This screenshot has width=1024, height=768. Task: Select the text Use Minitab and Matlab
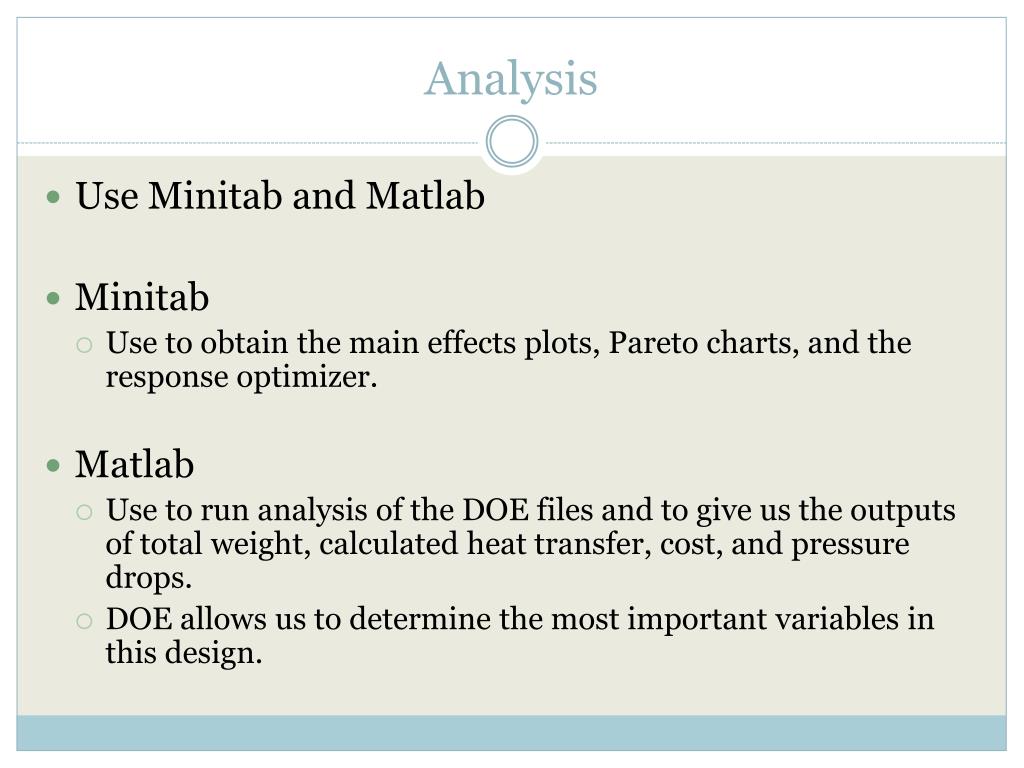[x=280, y=196]
